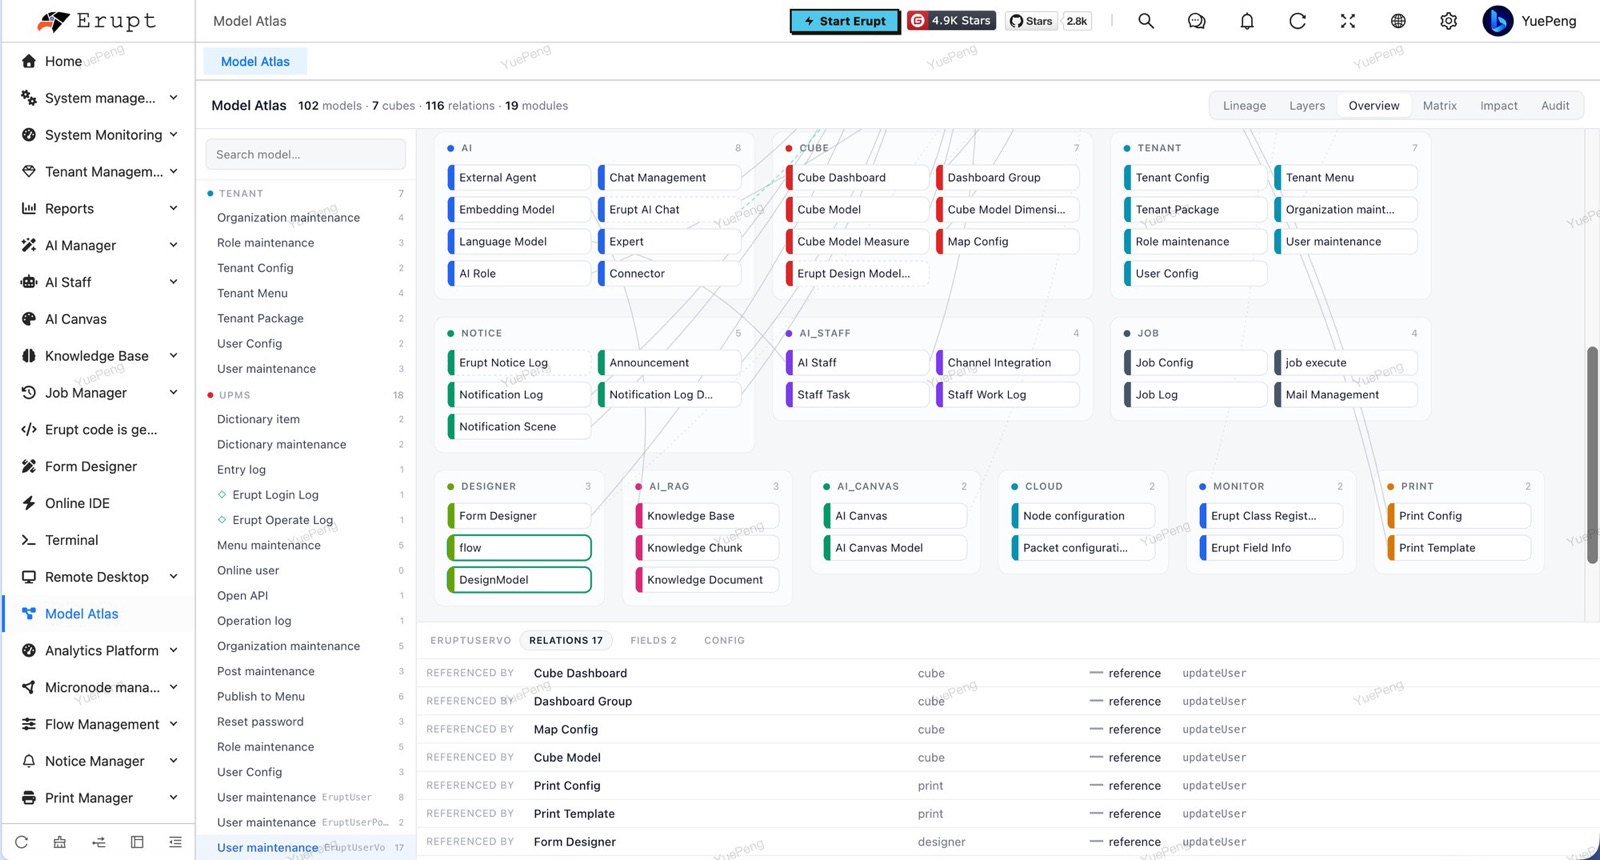Viewport: 1600px width, 860px height.
Task: Open the chat message icon in header
Action: coord(1196,21)
